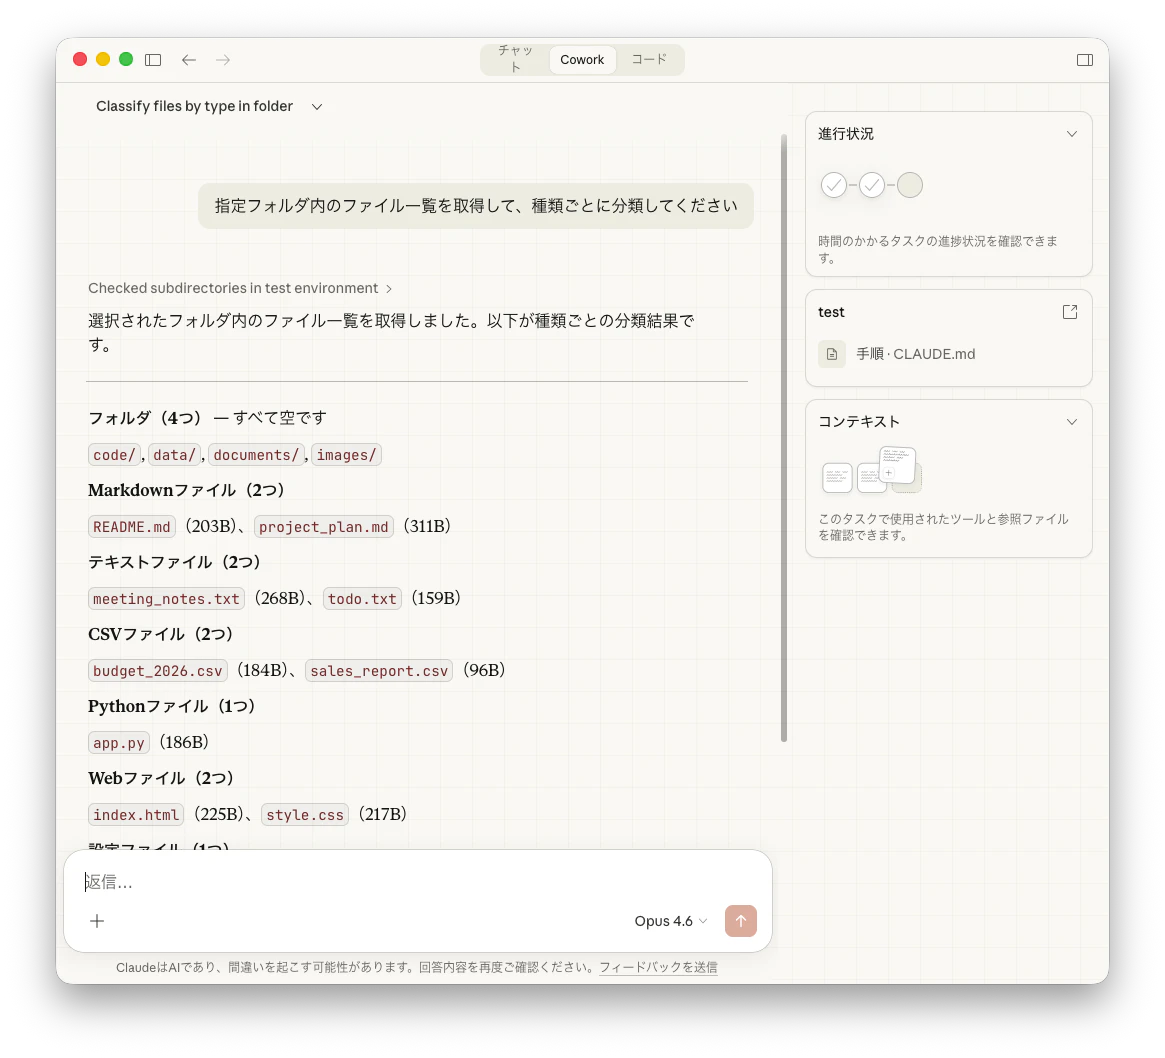Click the 返信 reply input field
Screen dimensions: 1165x1058
(418, 883)
